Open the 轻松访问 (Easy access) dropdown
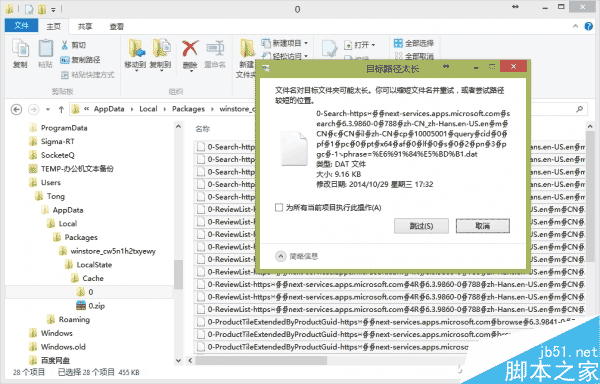Viewport: 600px width, 384px height. [x=285, y=56]
